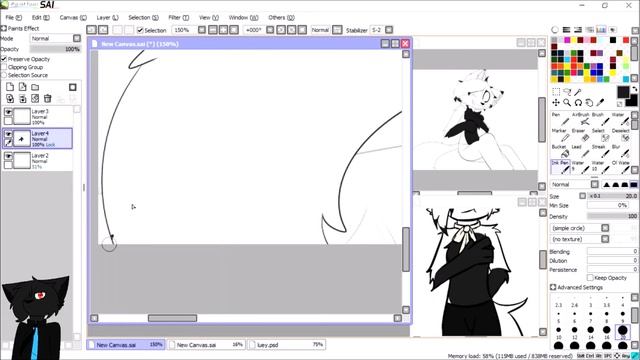The image size is (640, 360).
Task: Activate the rotate view tool
Action: (578, 103)
